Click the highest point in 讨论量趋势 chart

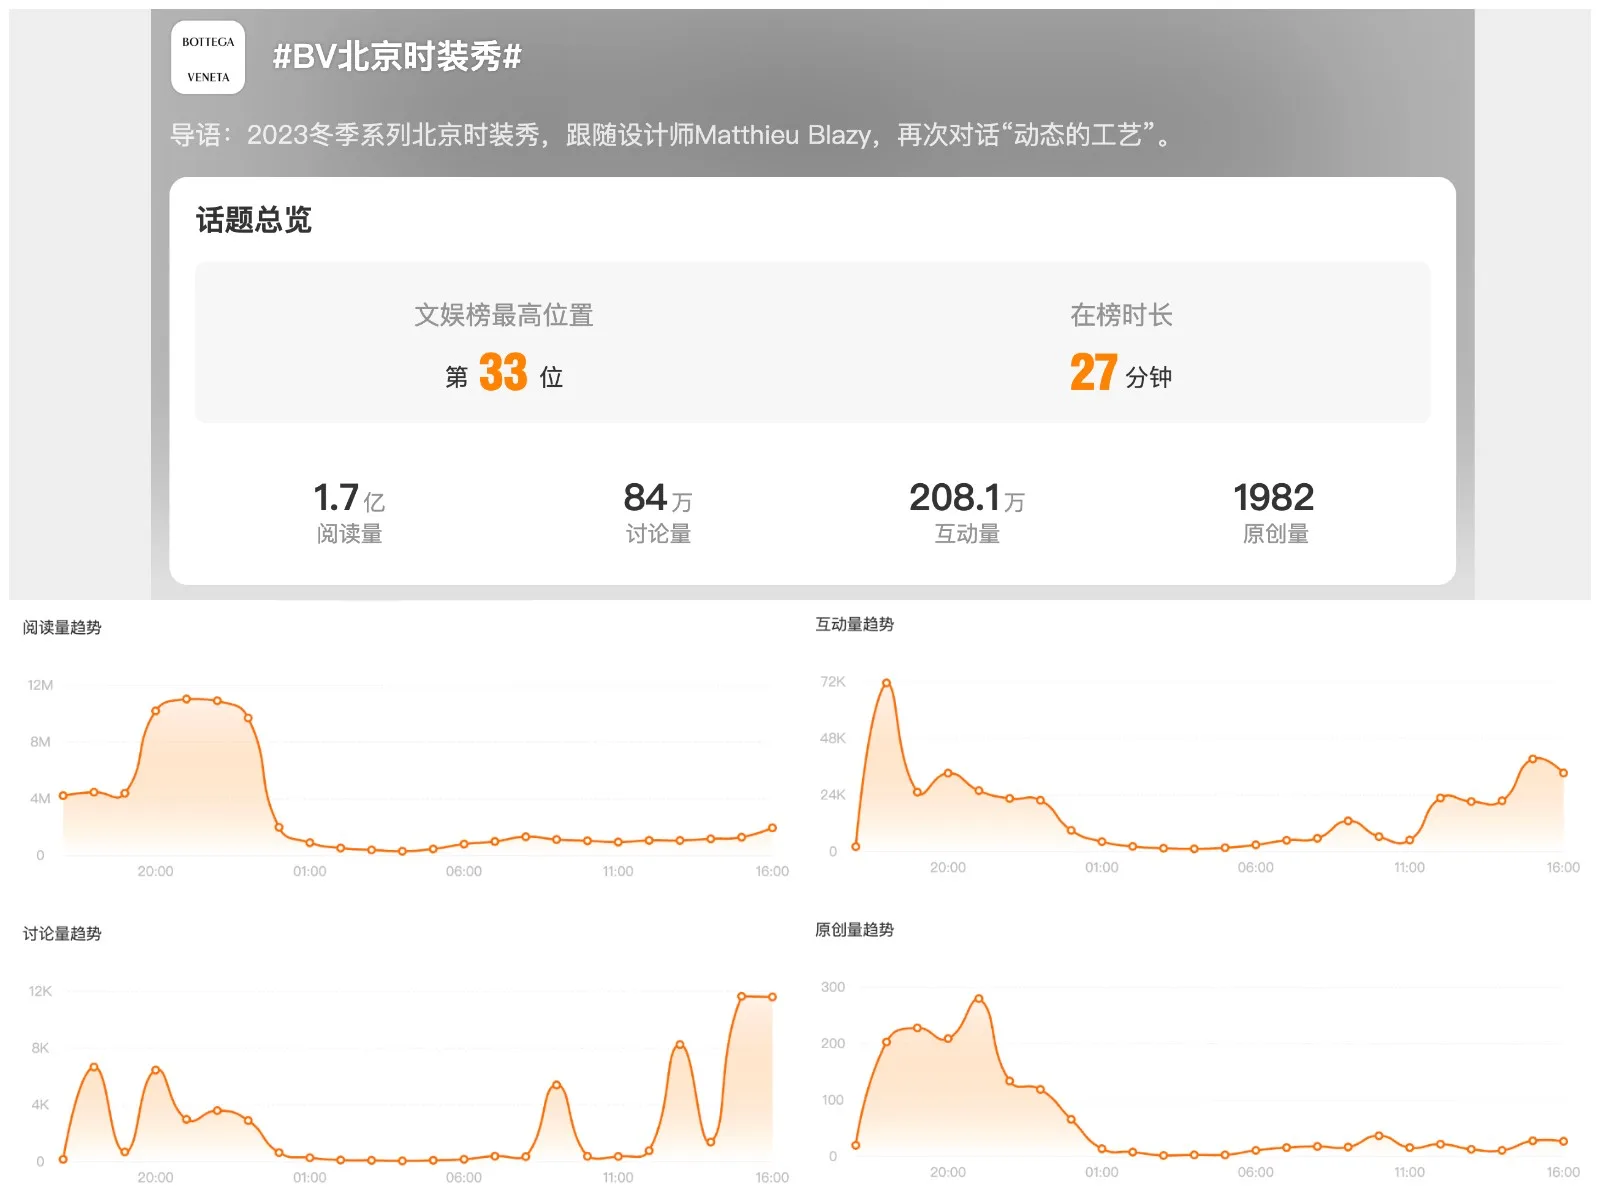coord(741,996)
